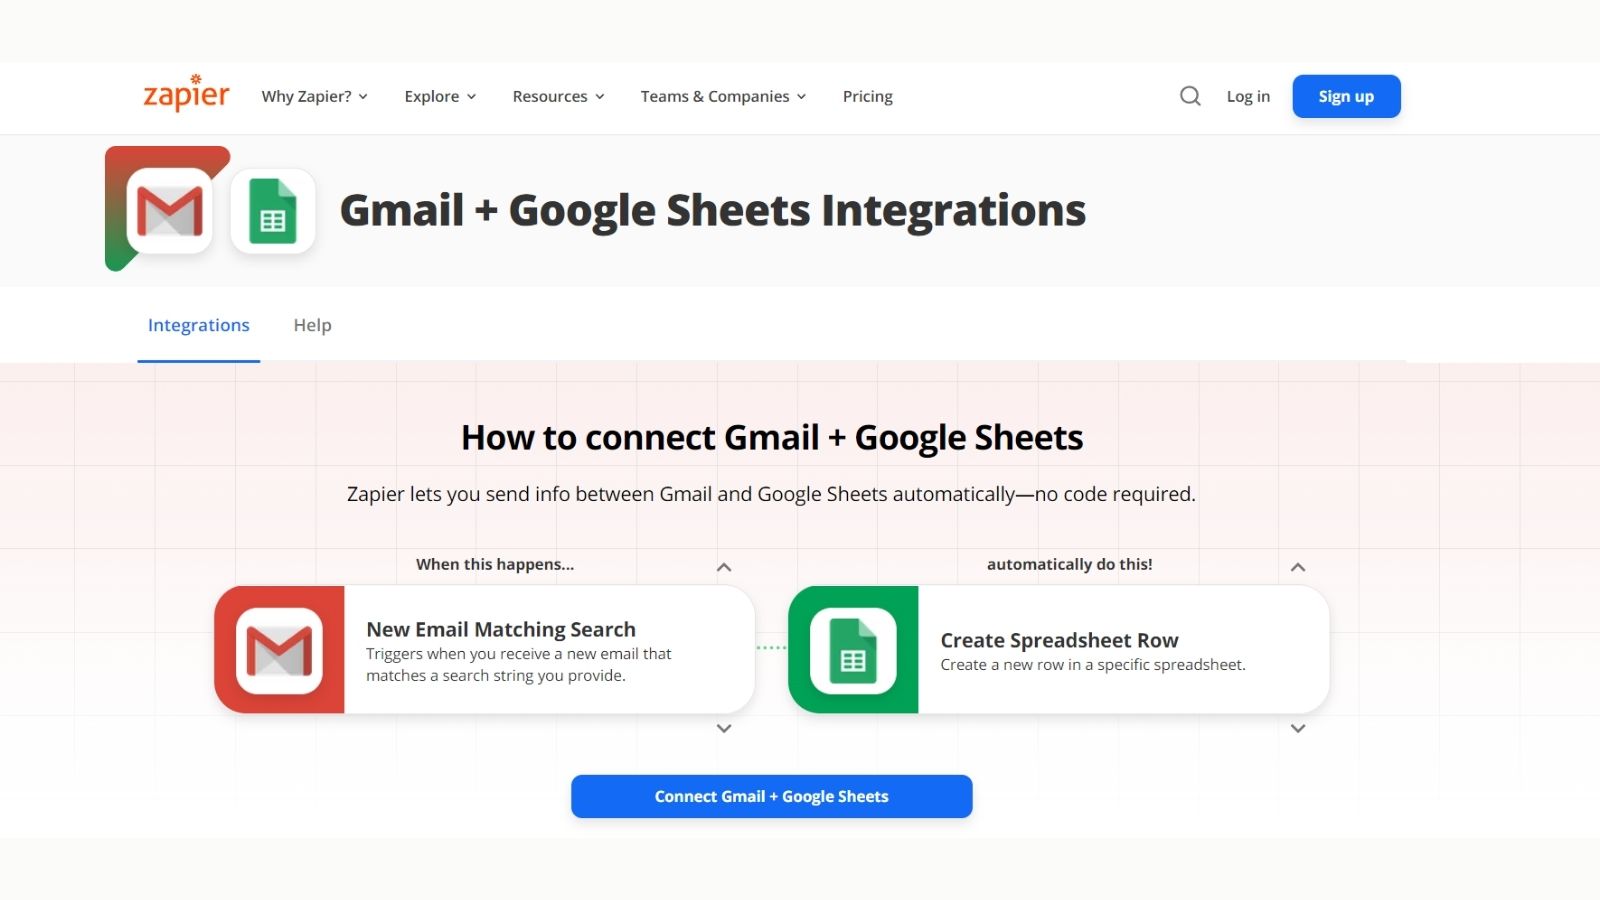Expand the Teams & Companies menu

[x=723, y=96]
